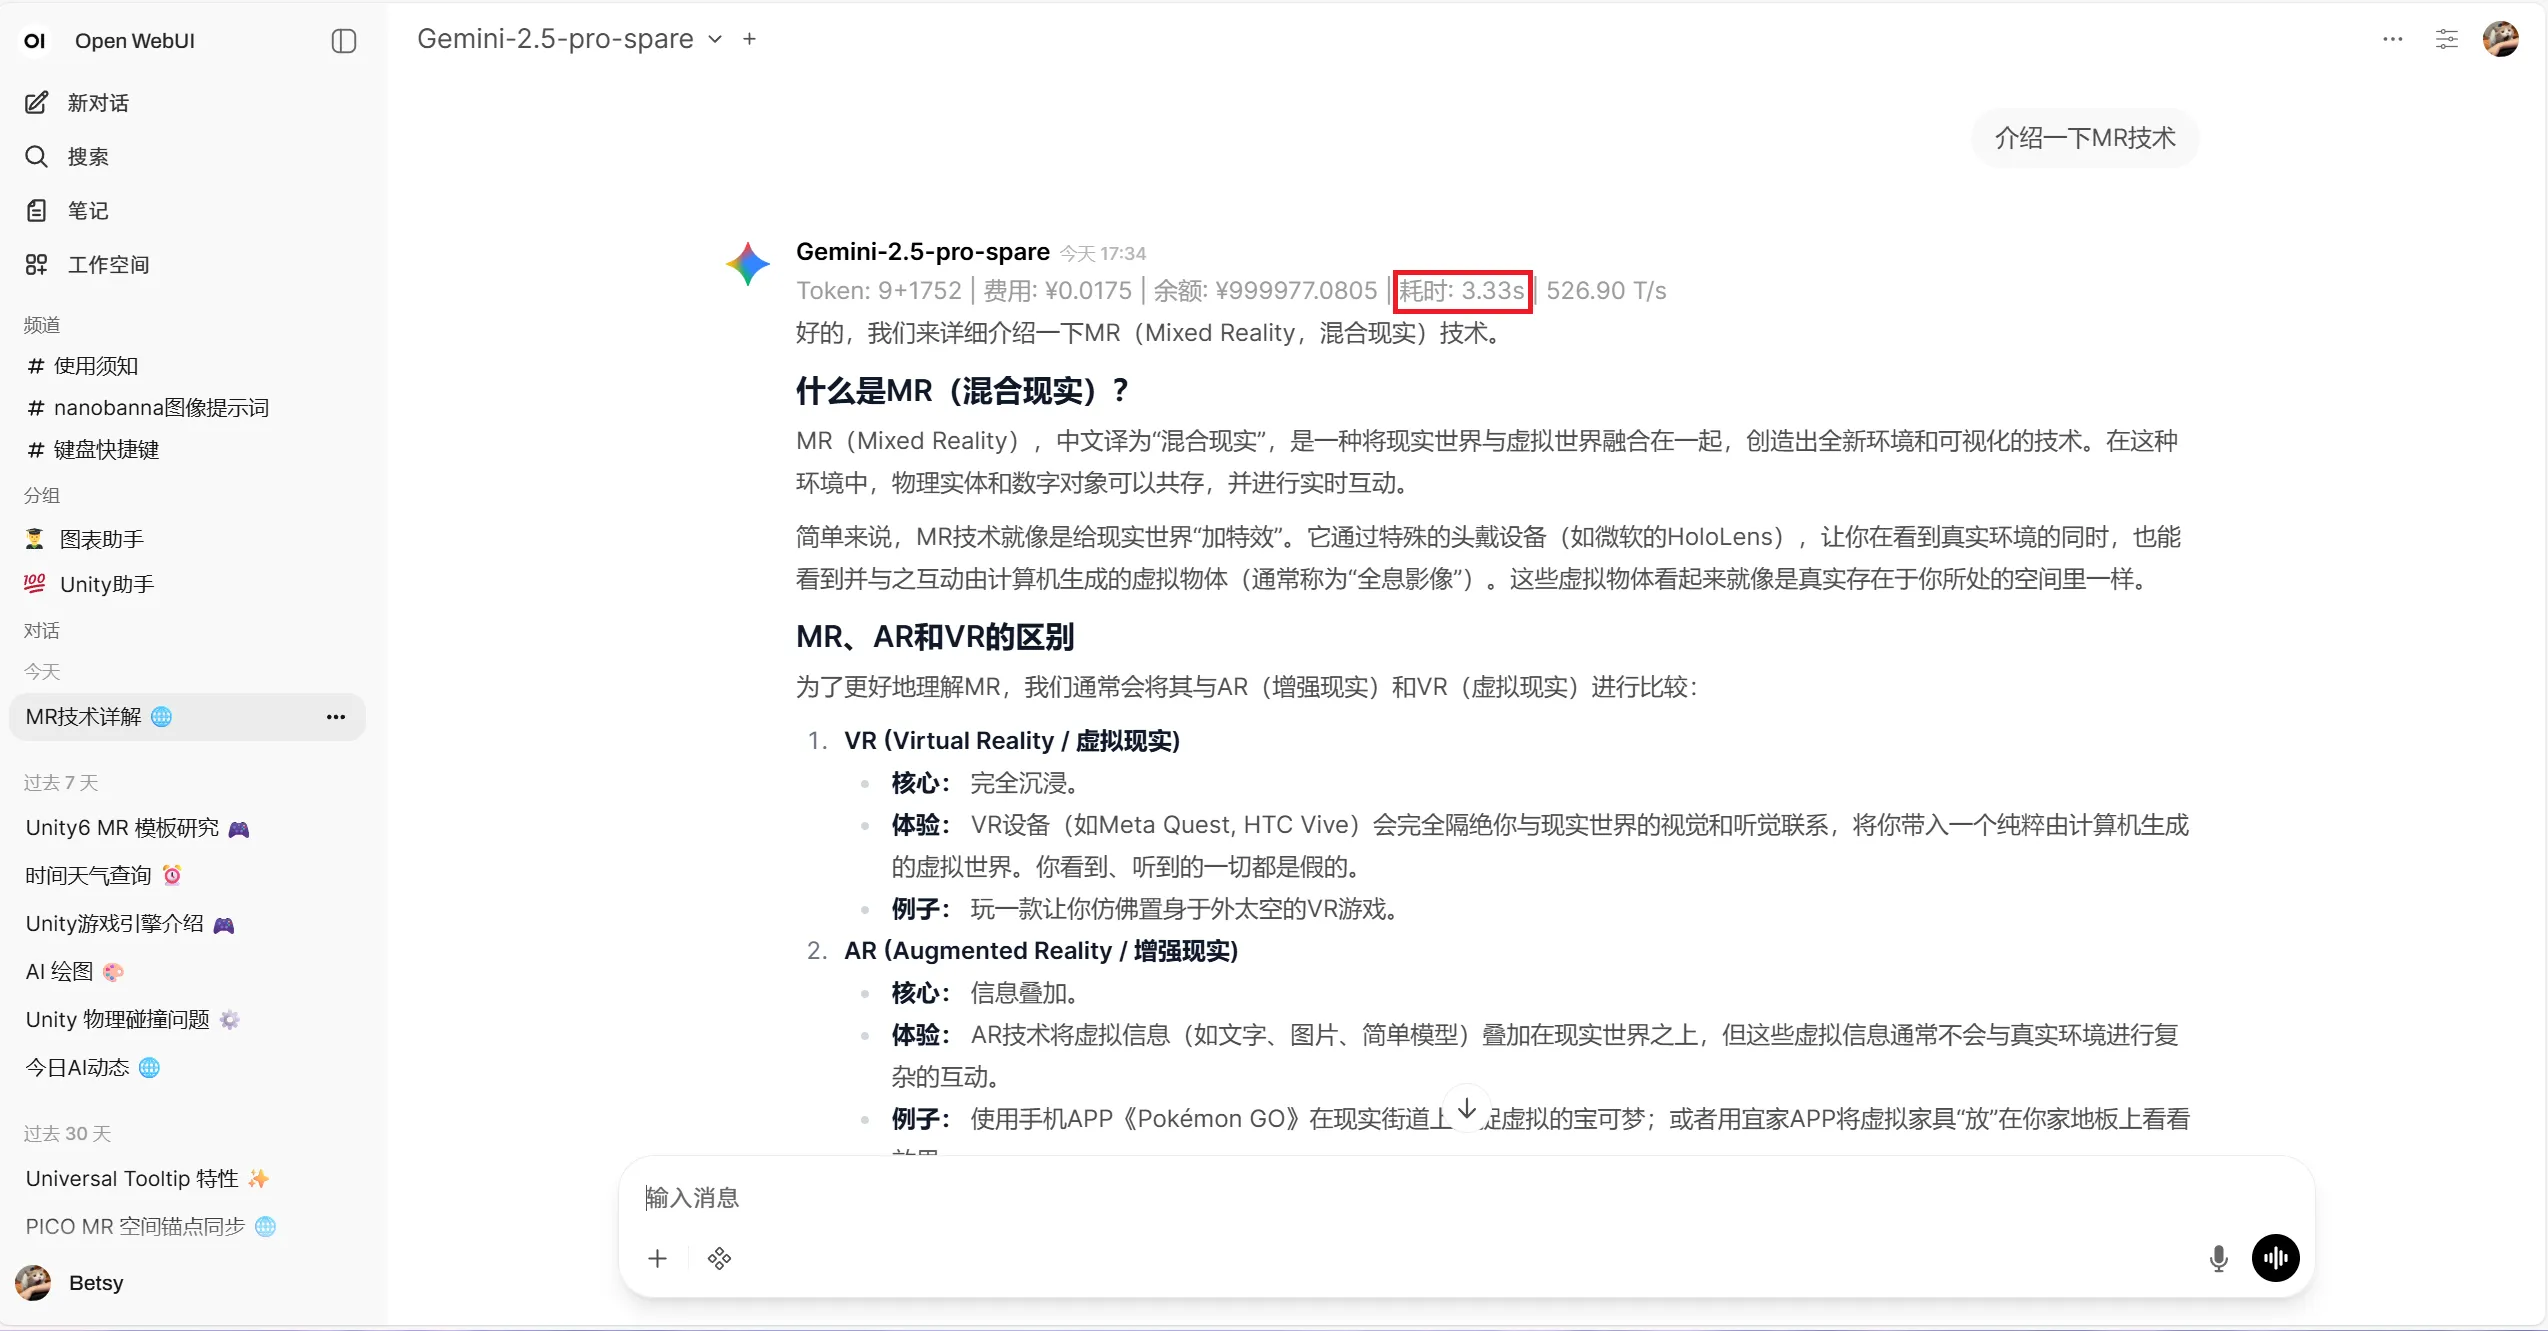Open the #键盘快捷键 channel
Viewport: 2548px width, 1331px height.
point(105,450)
